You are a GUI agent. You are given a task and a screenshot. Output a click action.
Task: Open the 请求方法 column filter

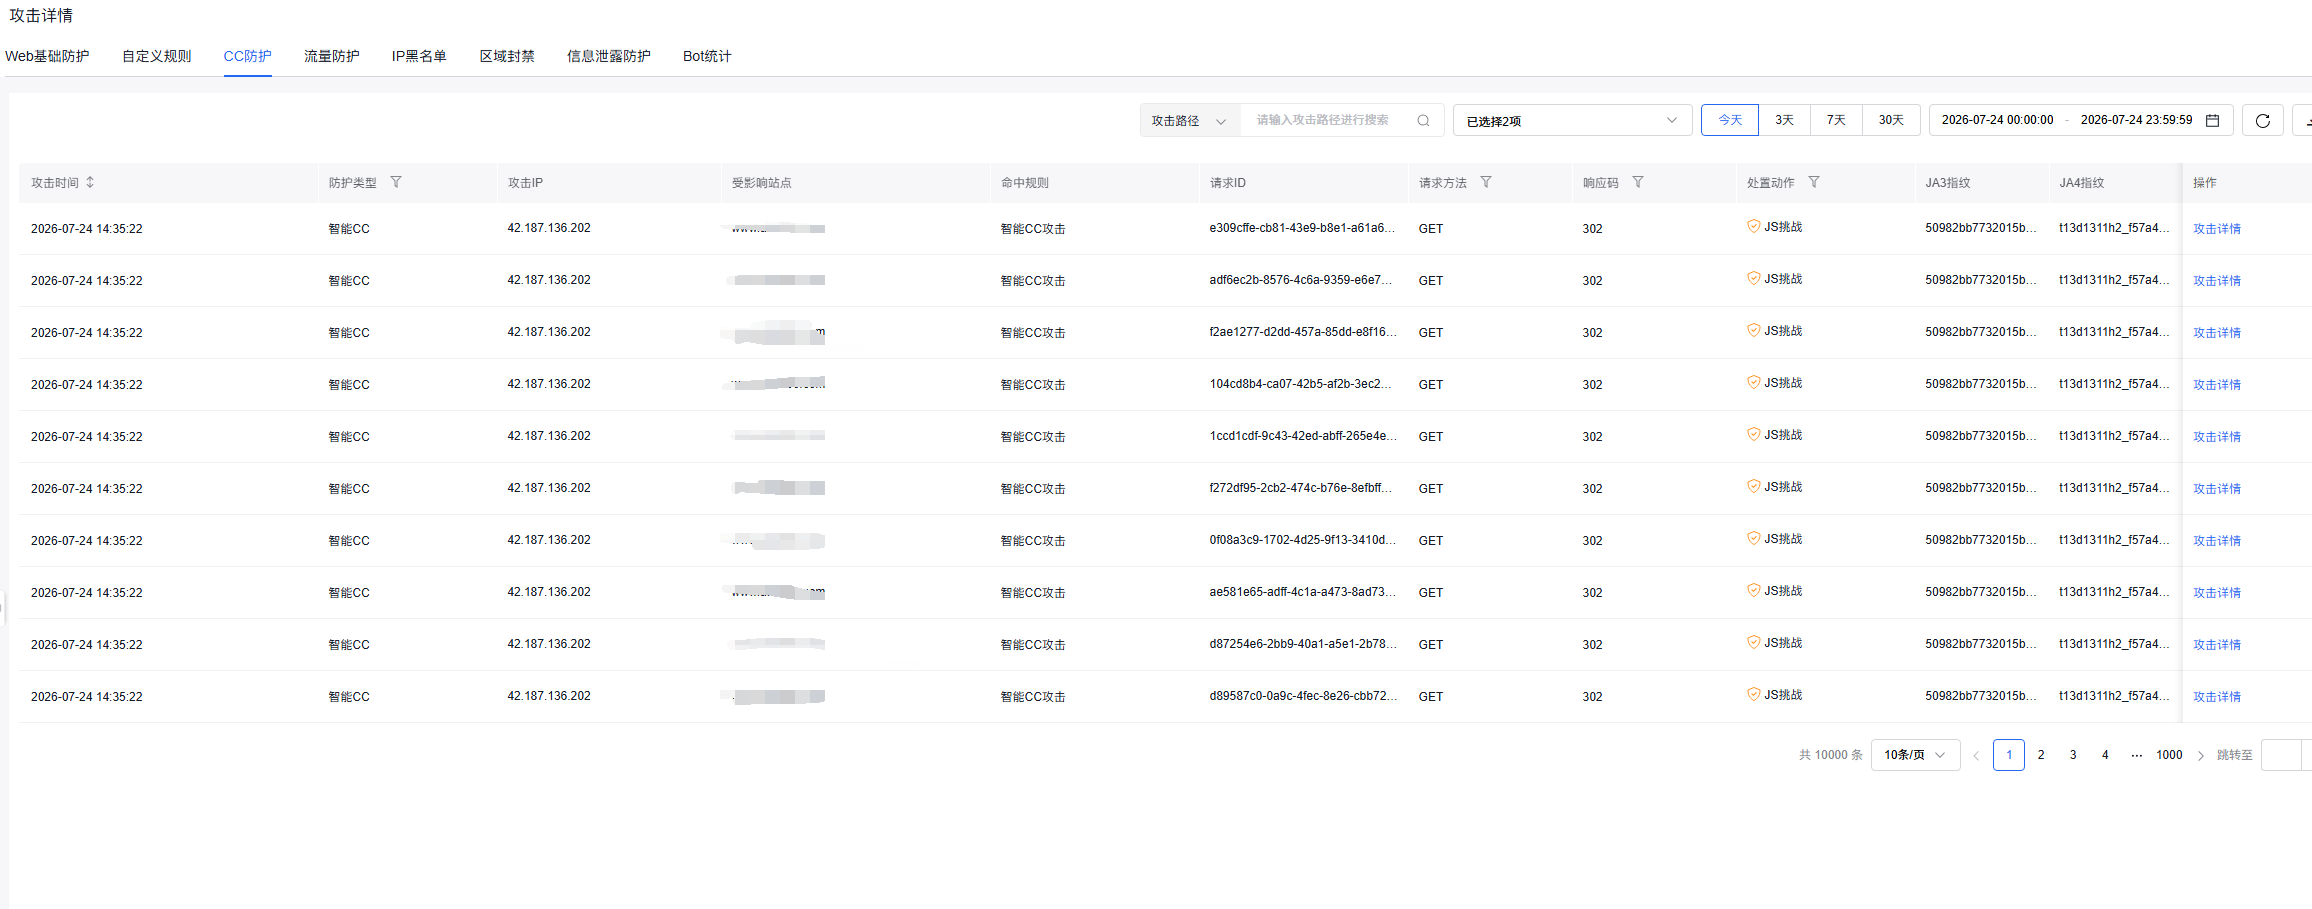pos(1486,182)
